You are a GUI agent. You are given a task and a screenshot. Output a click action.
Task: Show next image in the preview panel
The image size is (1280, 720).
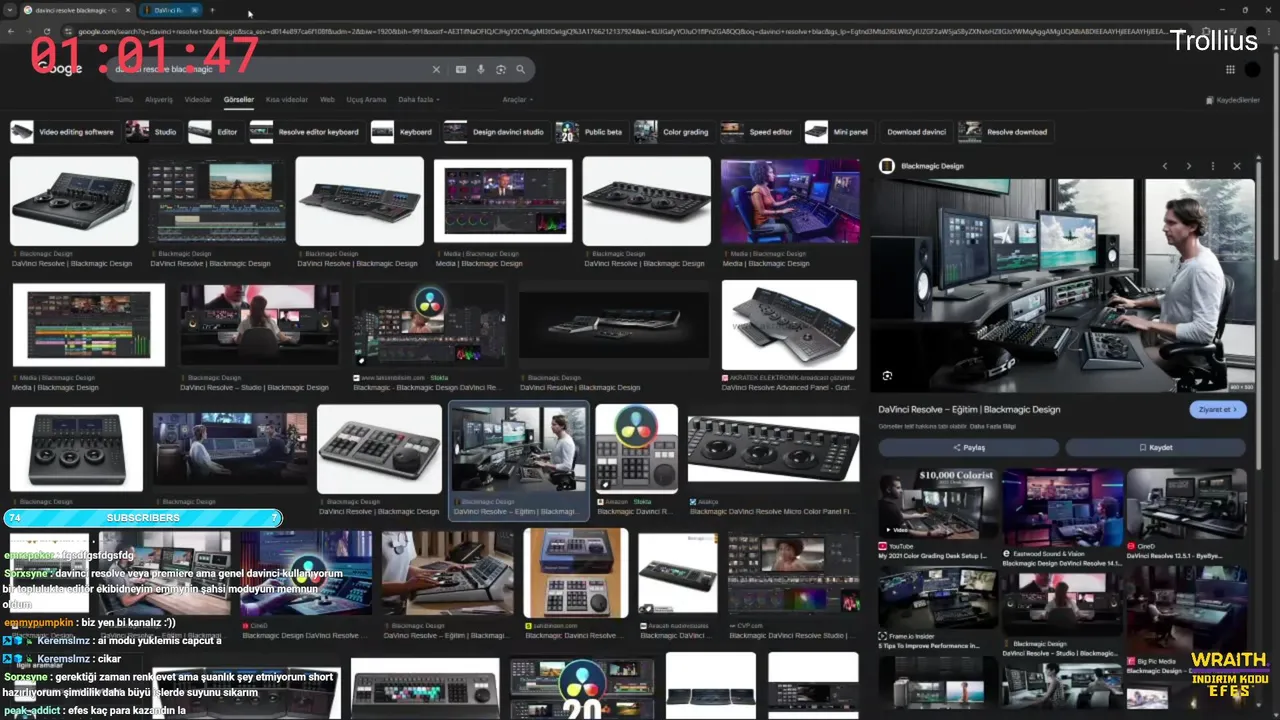tap(1188, 166)
